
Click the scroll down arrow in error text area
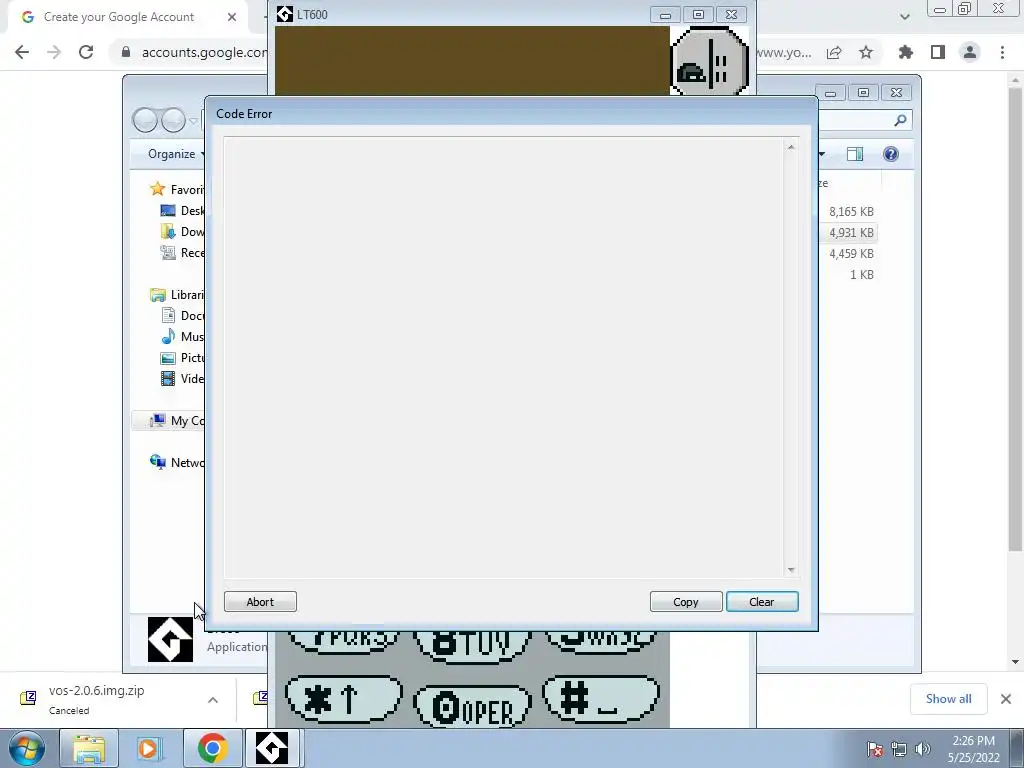pyautogui.click(x=791, y=569)
